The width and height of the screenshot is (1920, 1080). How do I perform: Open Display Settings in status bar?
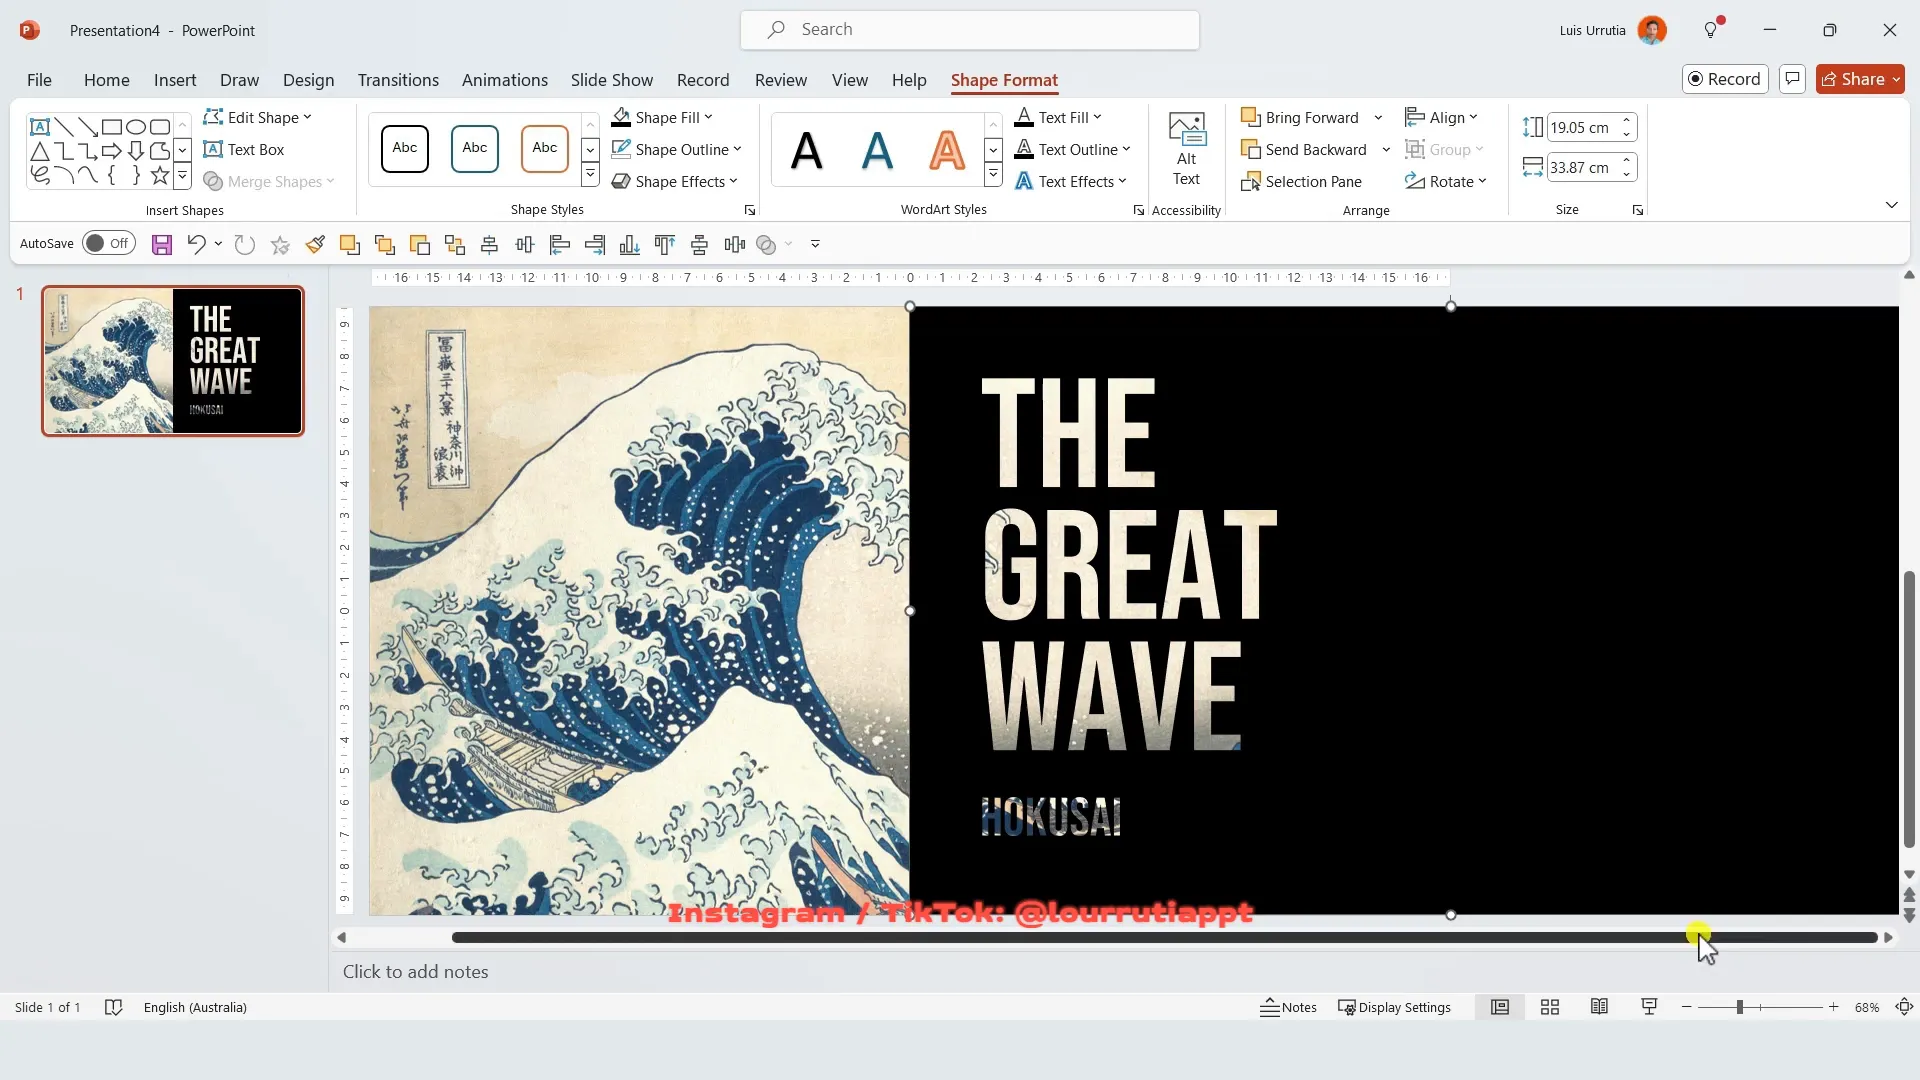1394,1007
